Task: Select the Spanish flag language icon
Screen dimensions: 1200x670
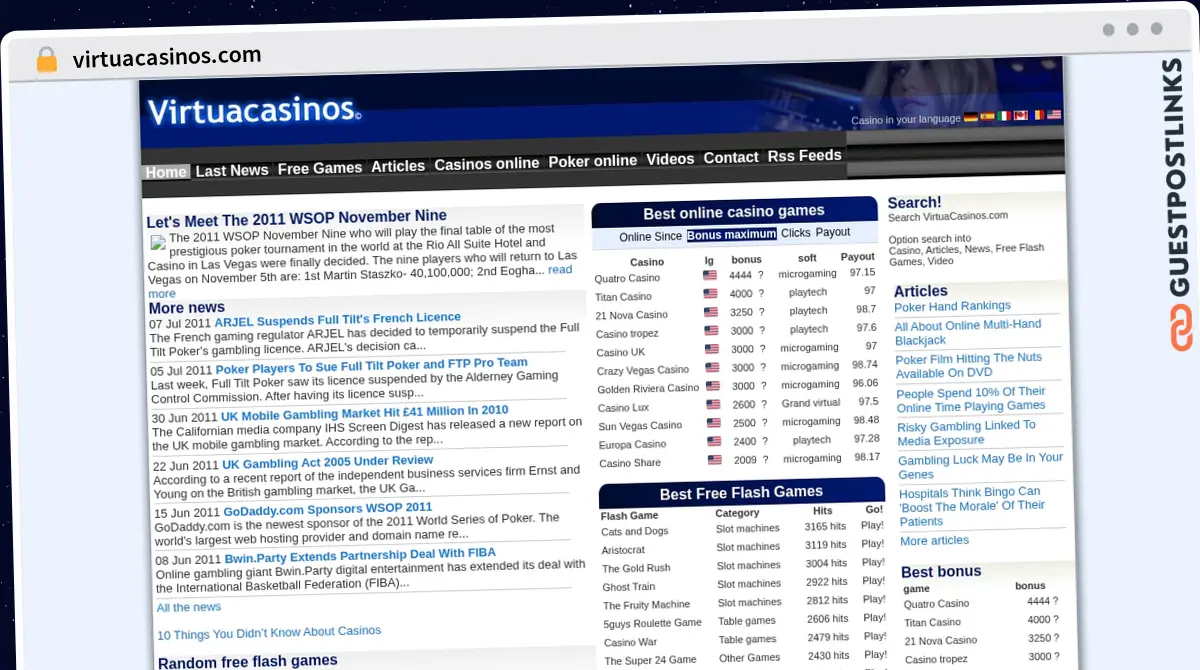Action: tap(987, 117)
